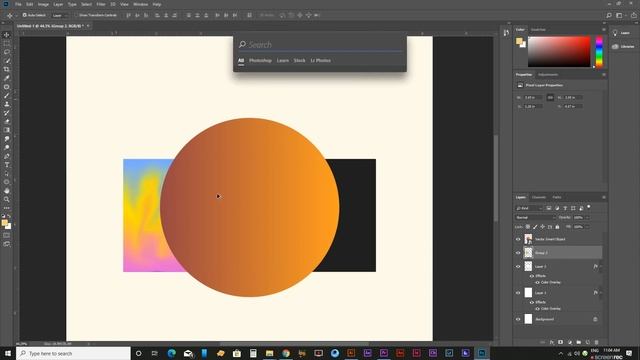The width and height of the screenshot is (640, 360).
Task: Open the Window menu
Action: click(x=140, y=4)
